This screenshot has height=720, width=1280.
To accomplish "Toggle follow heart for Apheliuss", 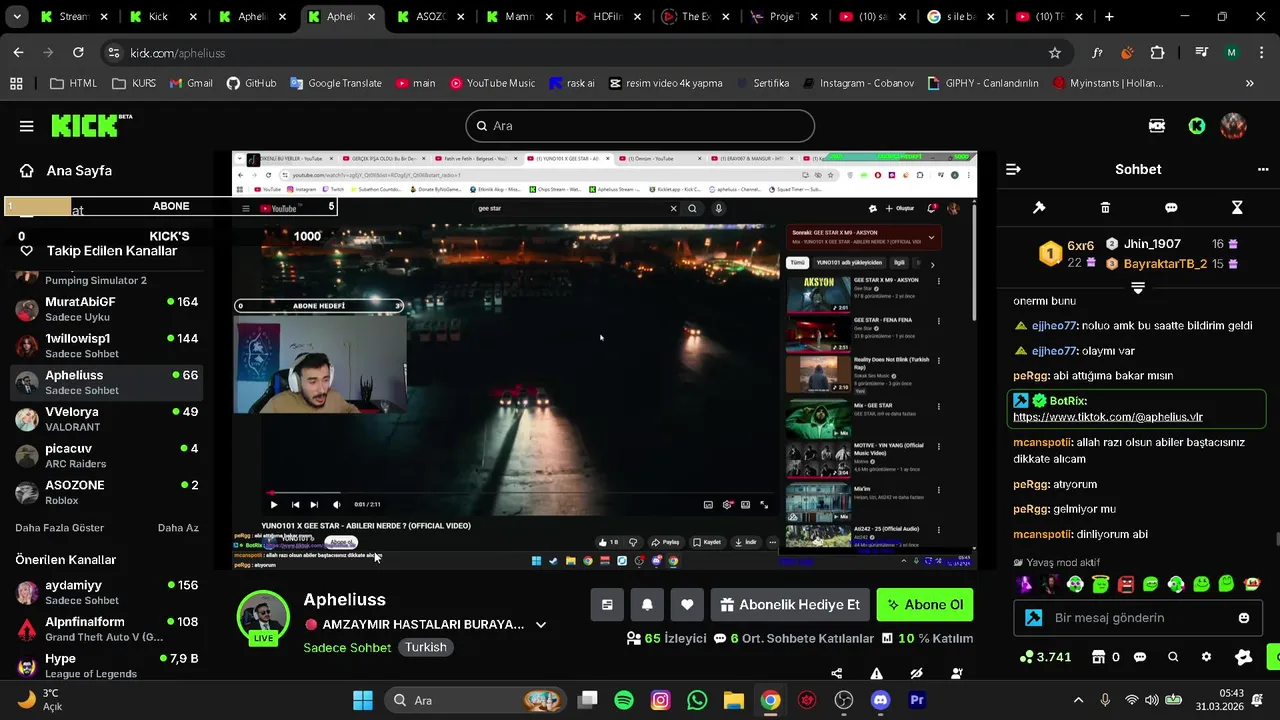I will point(687,605).
